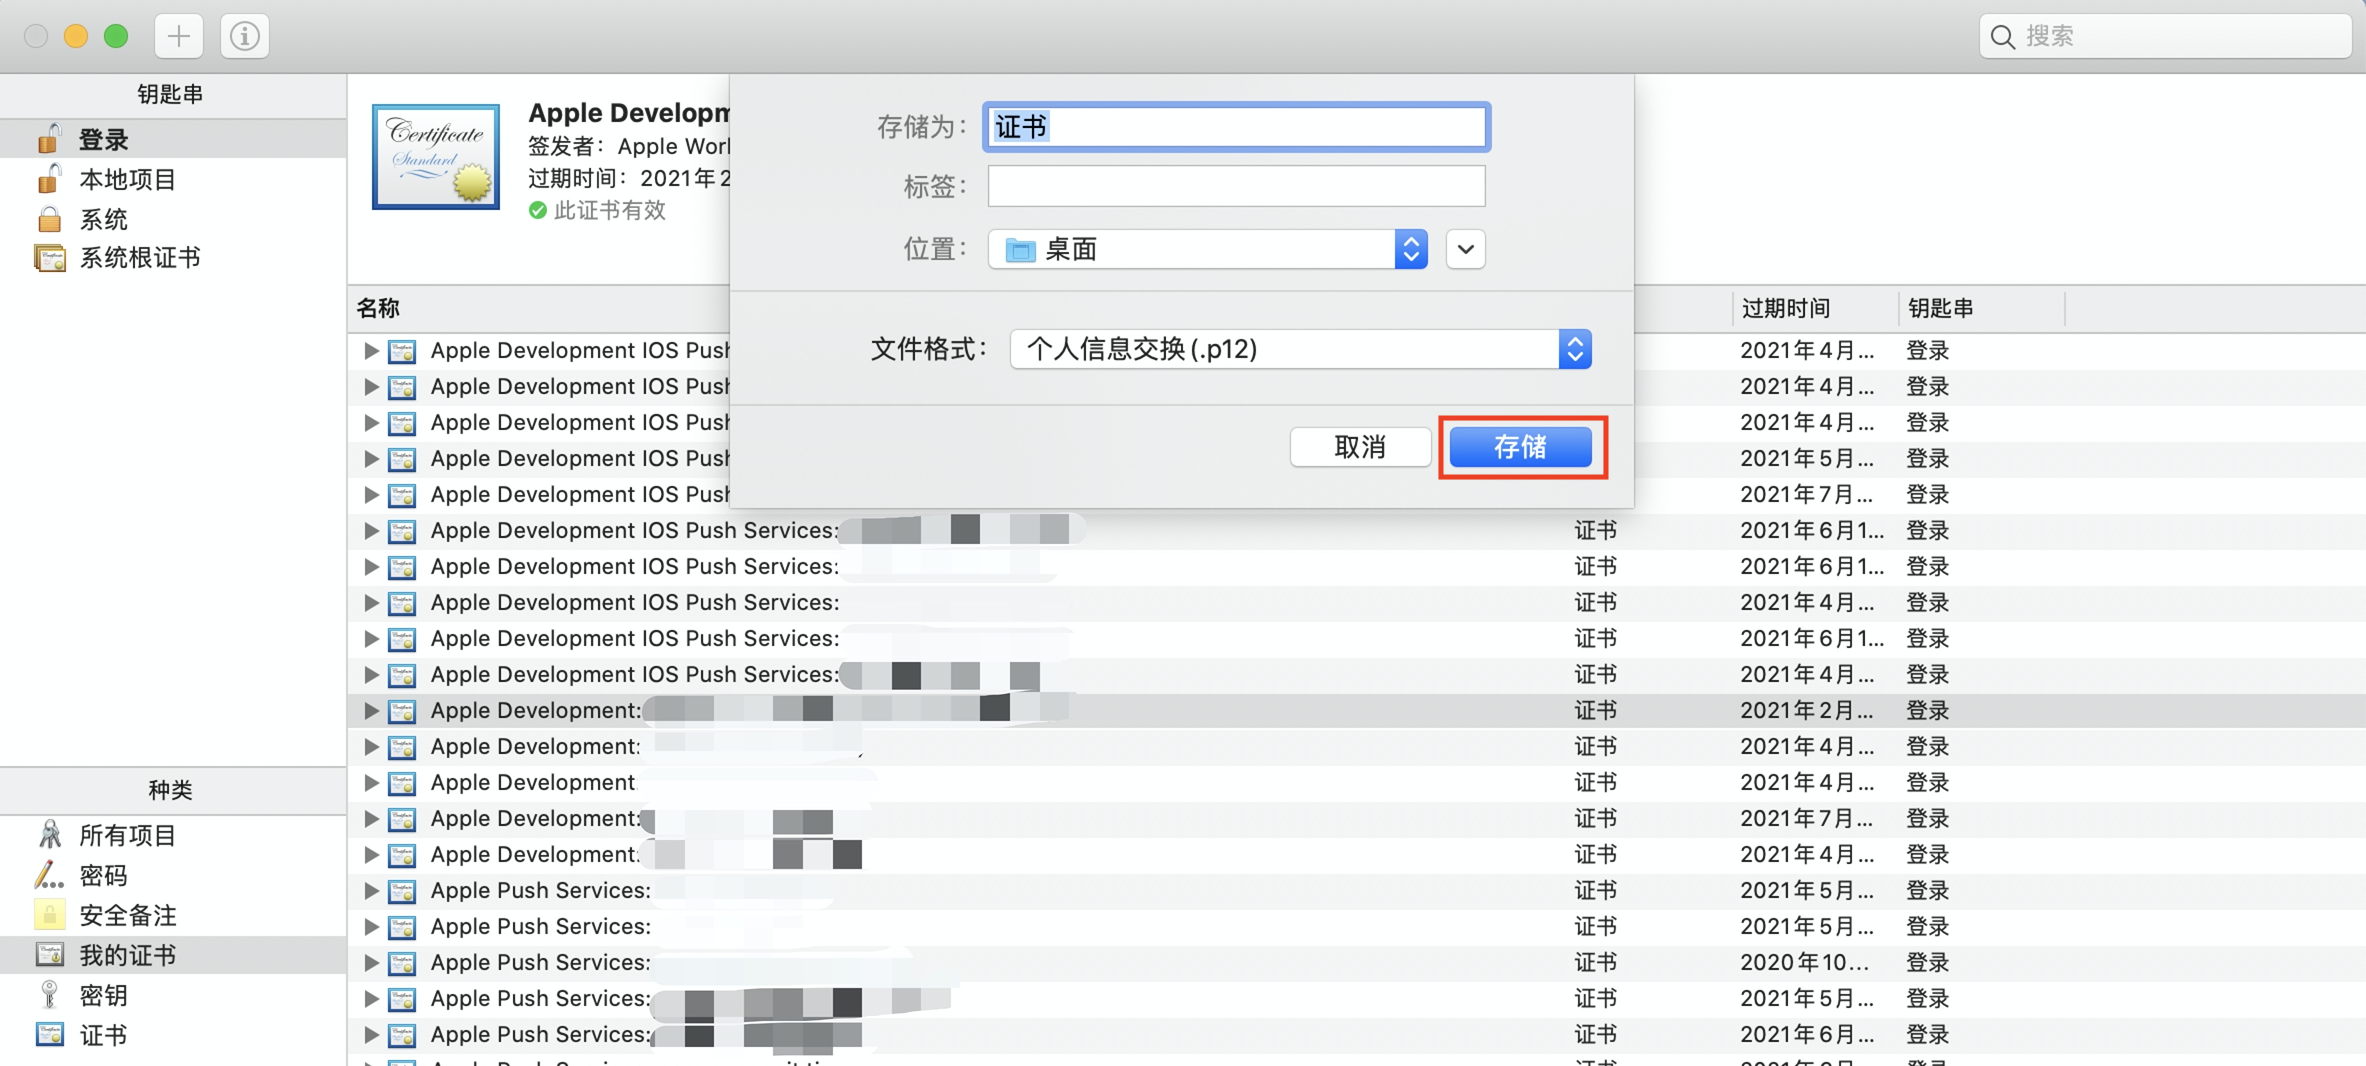
Task: Open the 位置 桌面 location dropdown
Action: pyautogui.click(x=1207, y=249)
